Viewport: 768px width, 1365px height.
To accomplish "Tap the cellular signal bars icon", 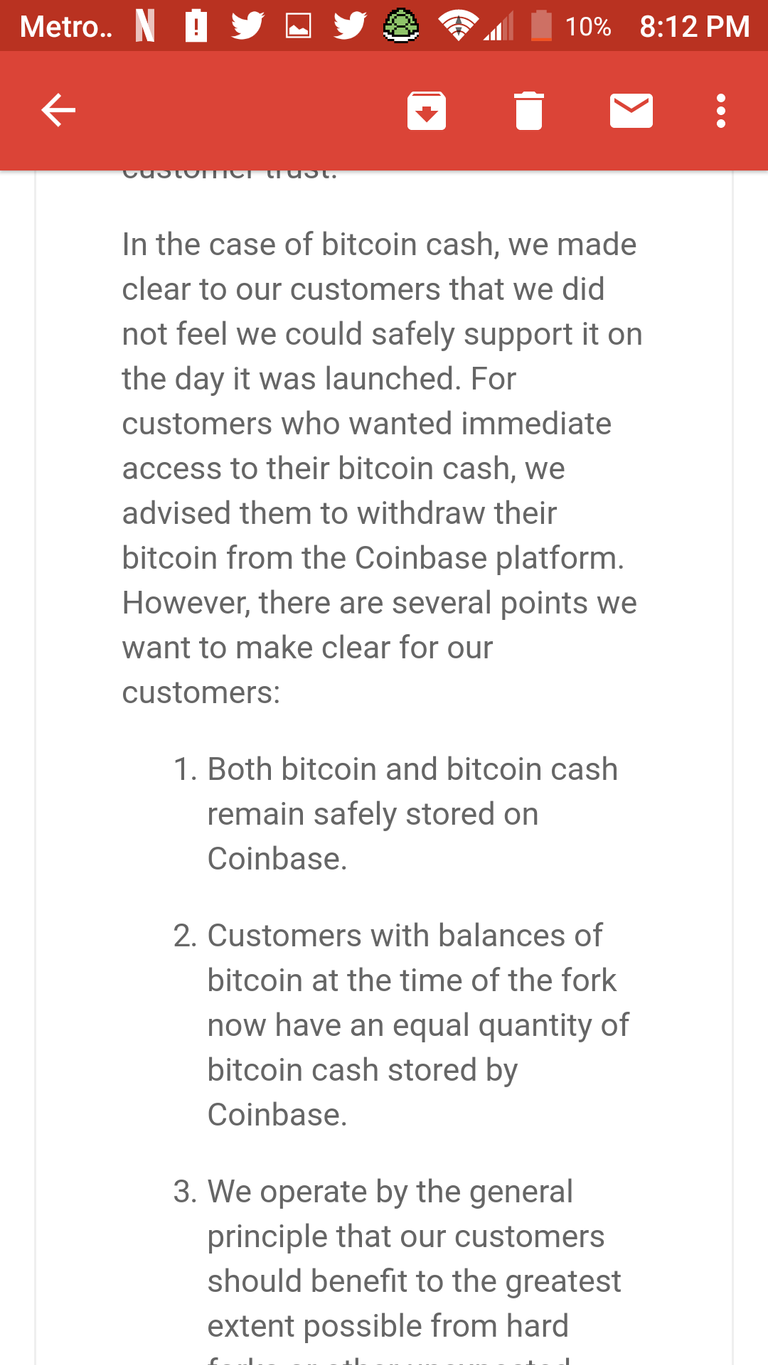I will point(497,27).
